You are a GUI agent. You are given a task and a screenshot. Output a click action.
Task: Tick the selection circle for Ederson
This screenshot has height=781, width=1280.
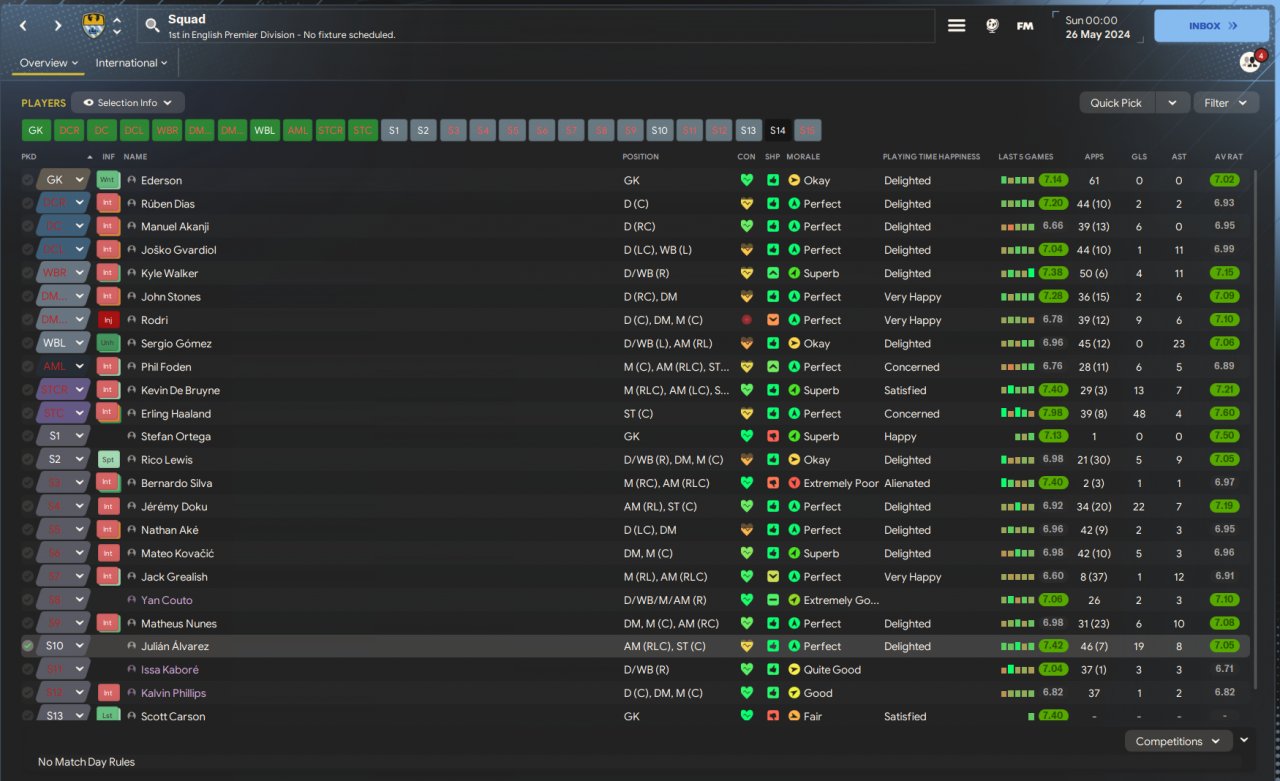pos(27,180)
